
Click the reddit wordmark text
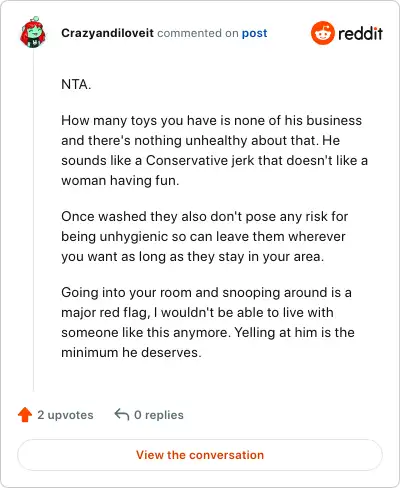[x=360, y=33]
